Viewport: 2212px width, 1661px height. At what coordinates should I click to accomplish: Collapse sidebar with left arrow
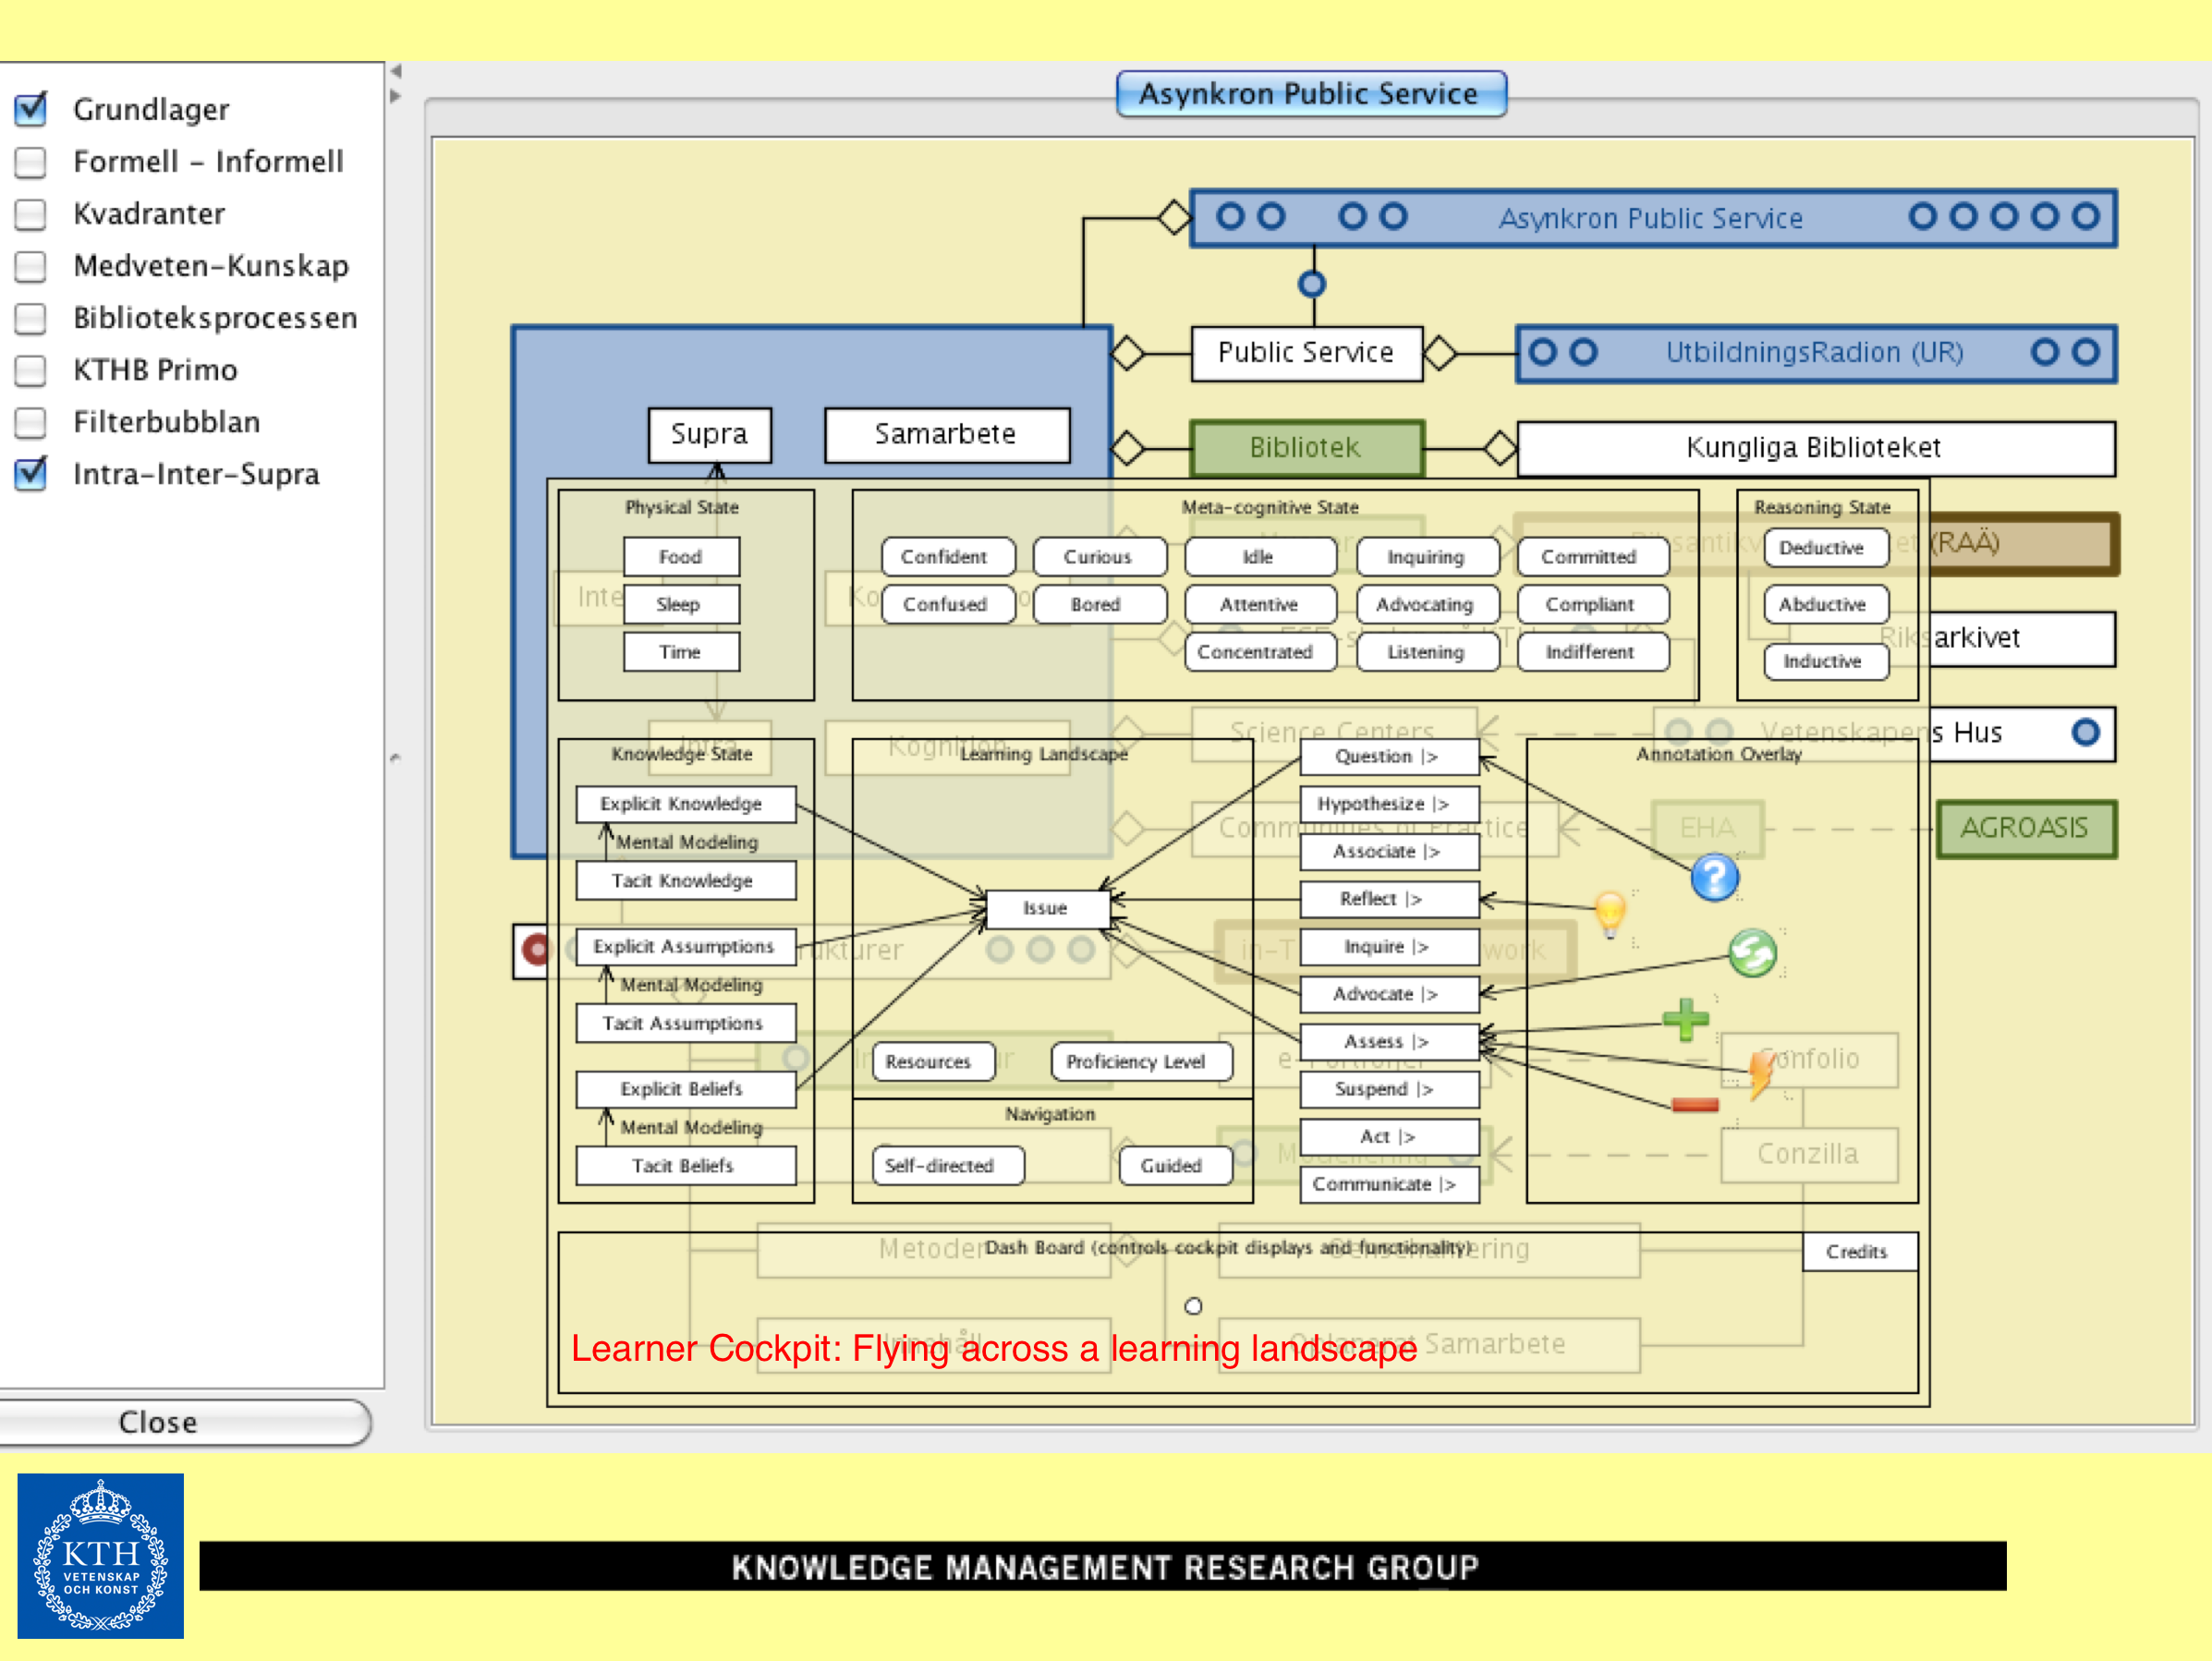[x=396, y=72]
